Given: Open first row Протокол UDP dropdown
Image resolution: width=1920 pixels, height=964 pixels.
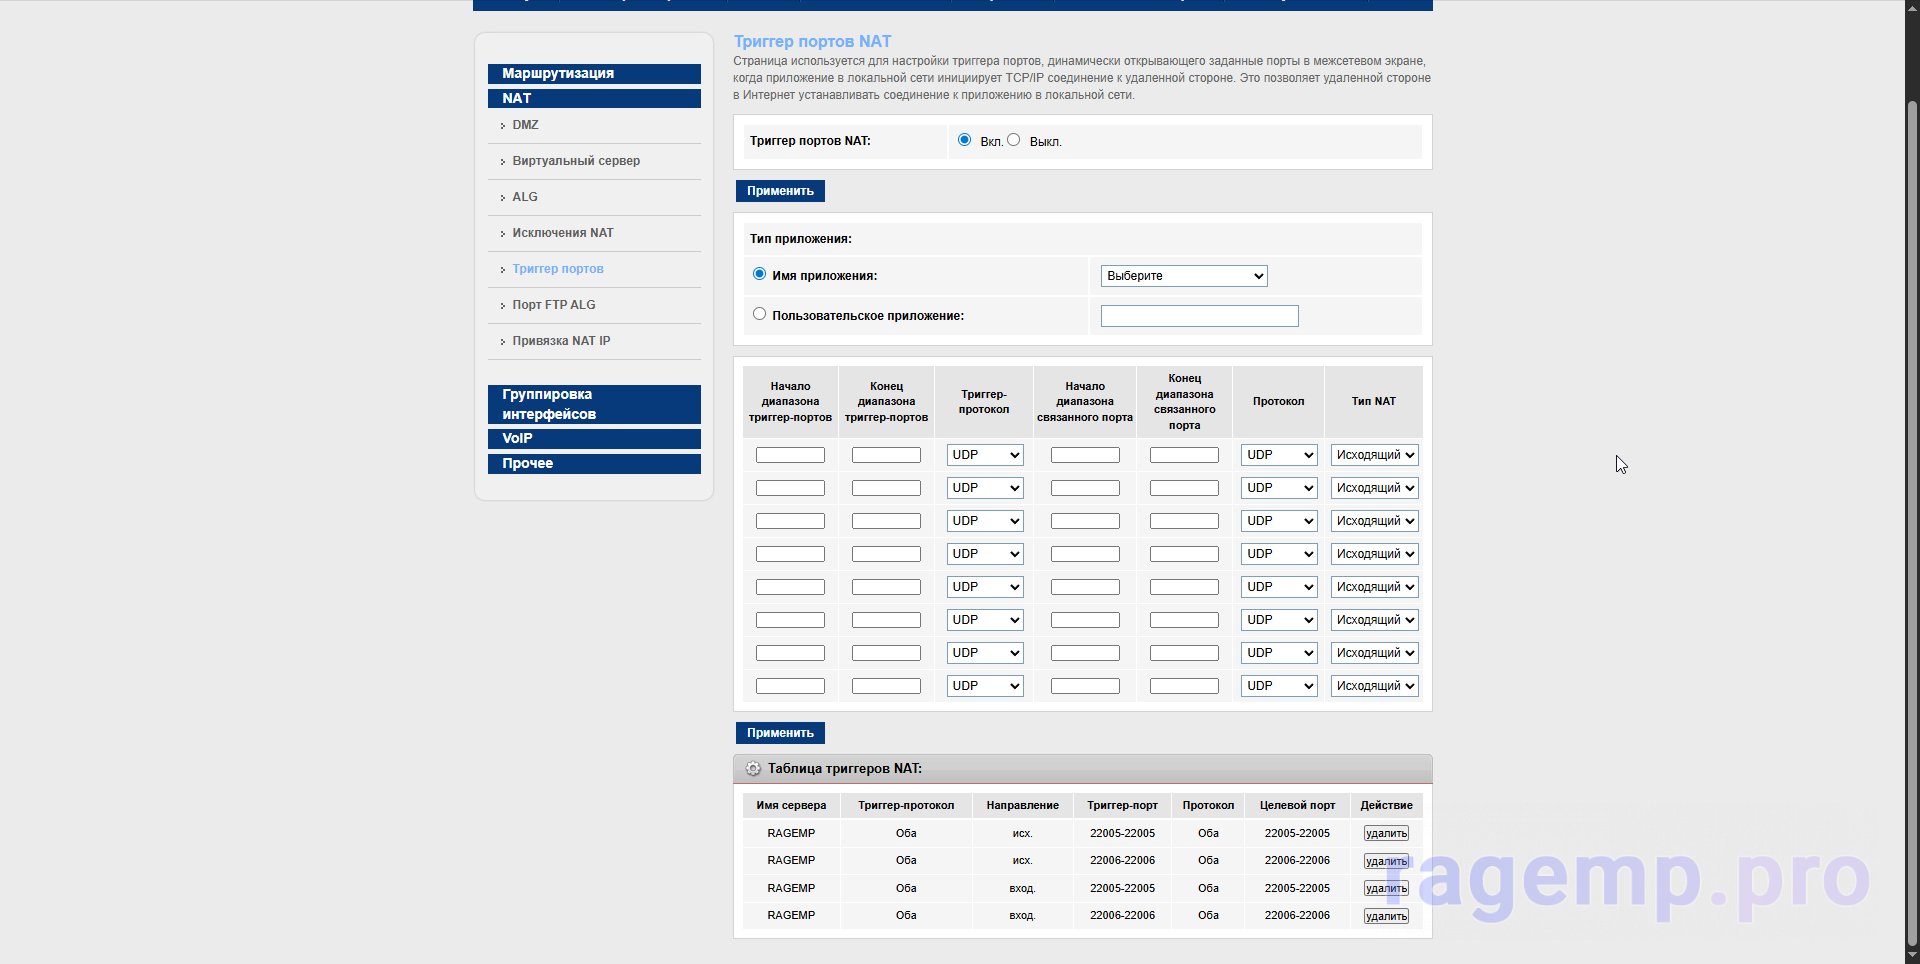Looking at the screenshot, I should [x=1279, y=455].
